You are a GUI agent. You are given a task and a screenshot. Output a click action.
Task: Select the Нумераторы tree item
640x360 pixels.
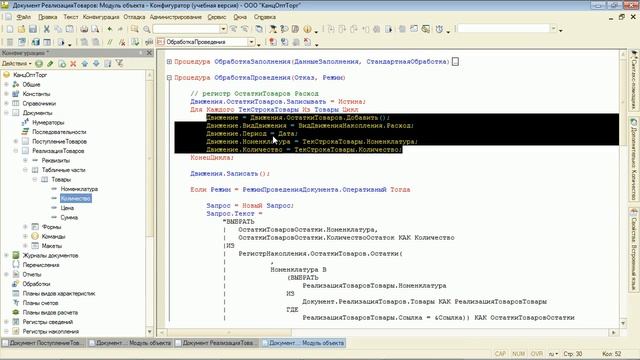pos(48,122)
